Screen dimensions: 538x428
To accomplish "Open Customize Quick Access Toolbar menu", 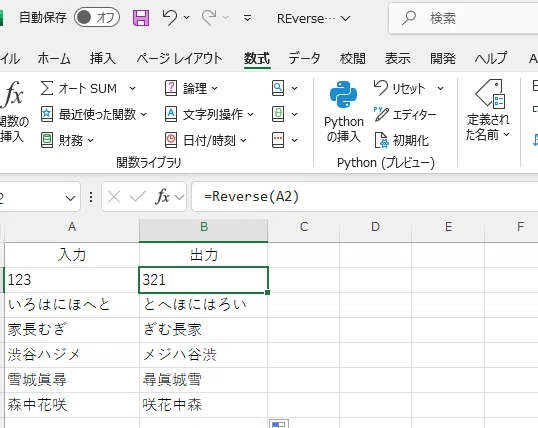I will (x=247, y=18).
